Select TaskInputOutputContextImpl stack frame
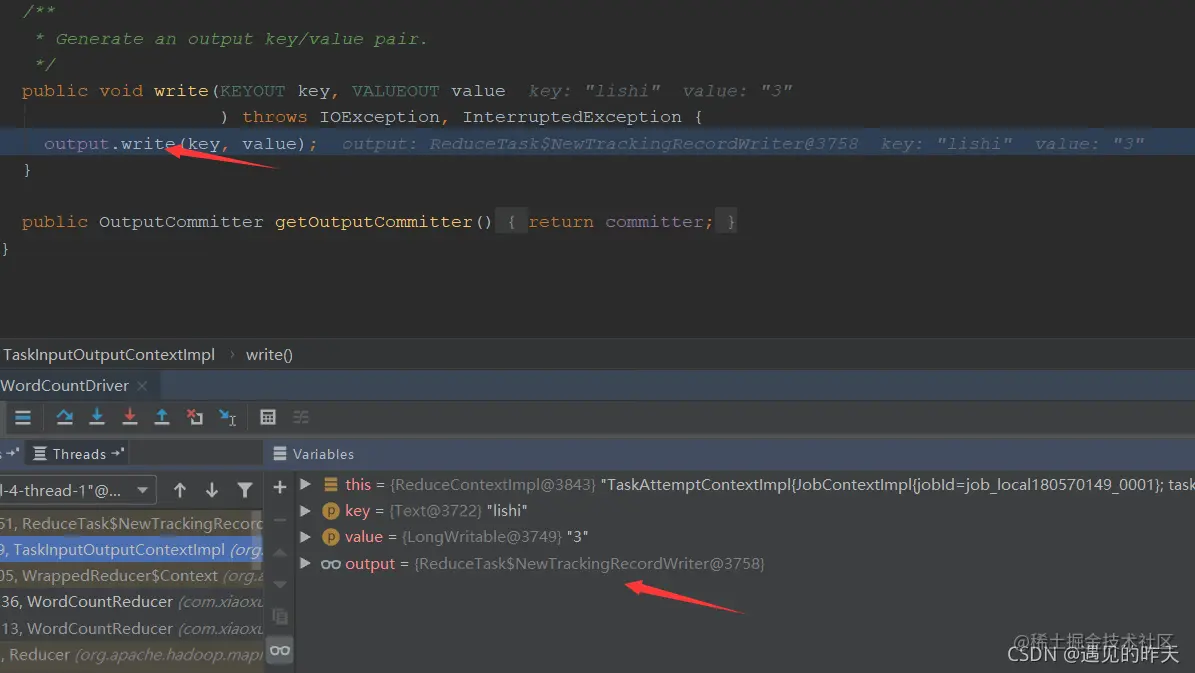The height and width of the screenshot is (673, 1195). [x=131, y=550]
